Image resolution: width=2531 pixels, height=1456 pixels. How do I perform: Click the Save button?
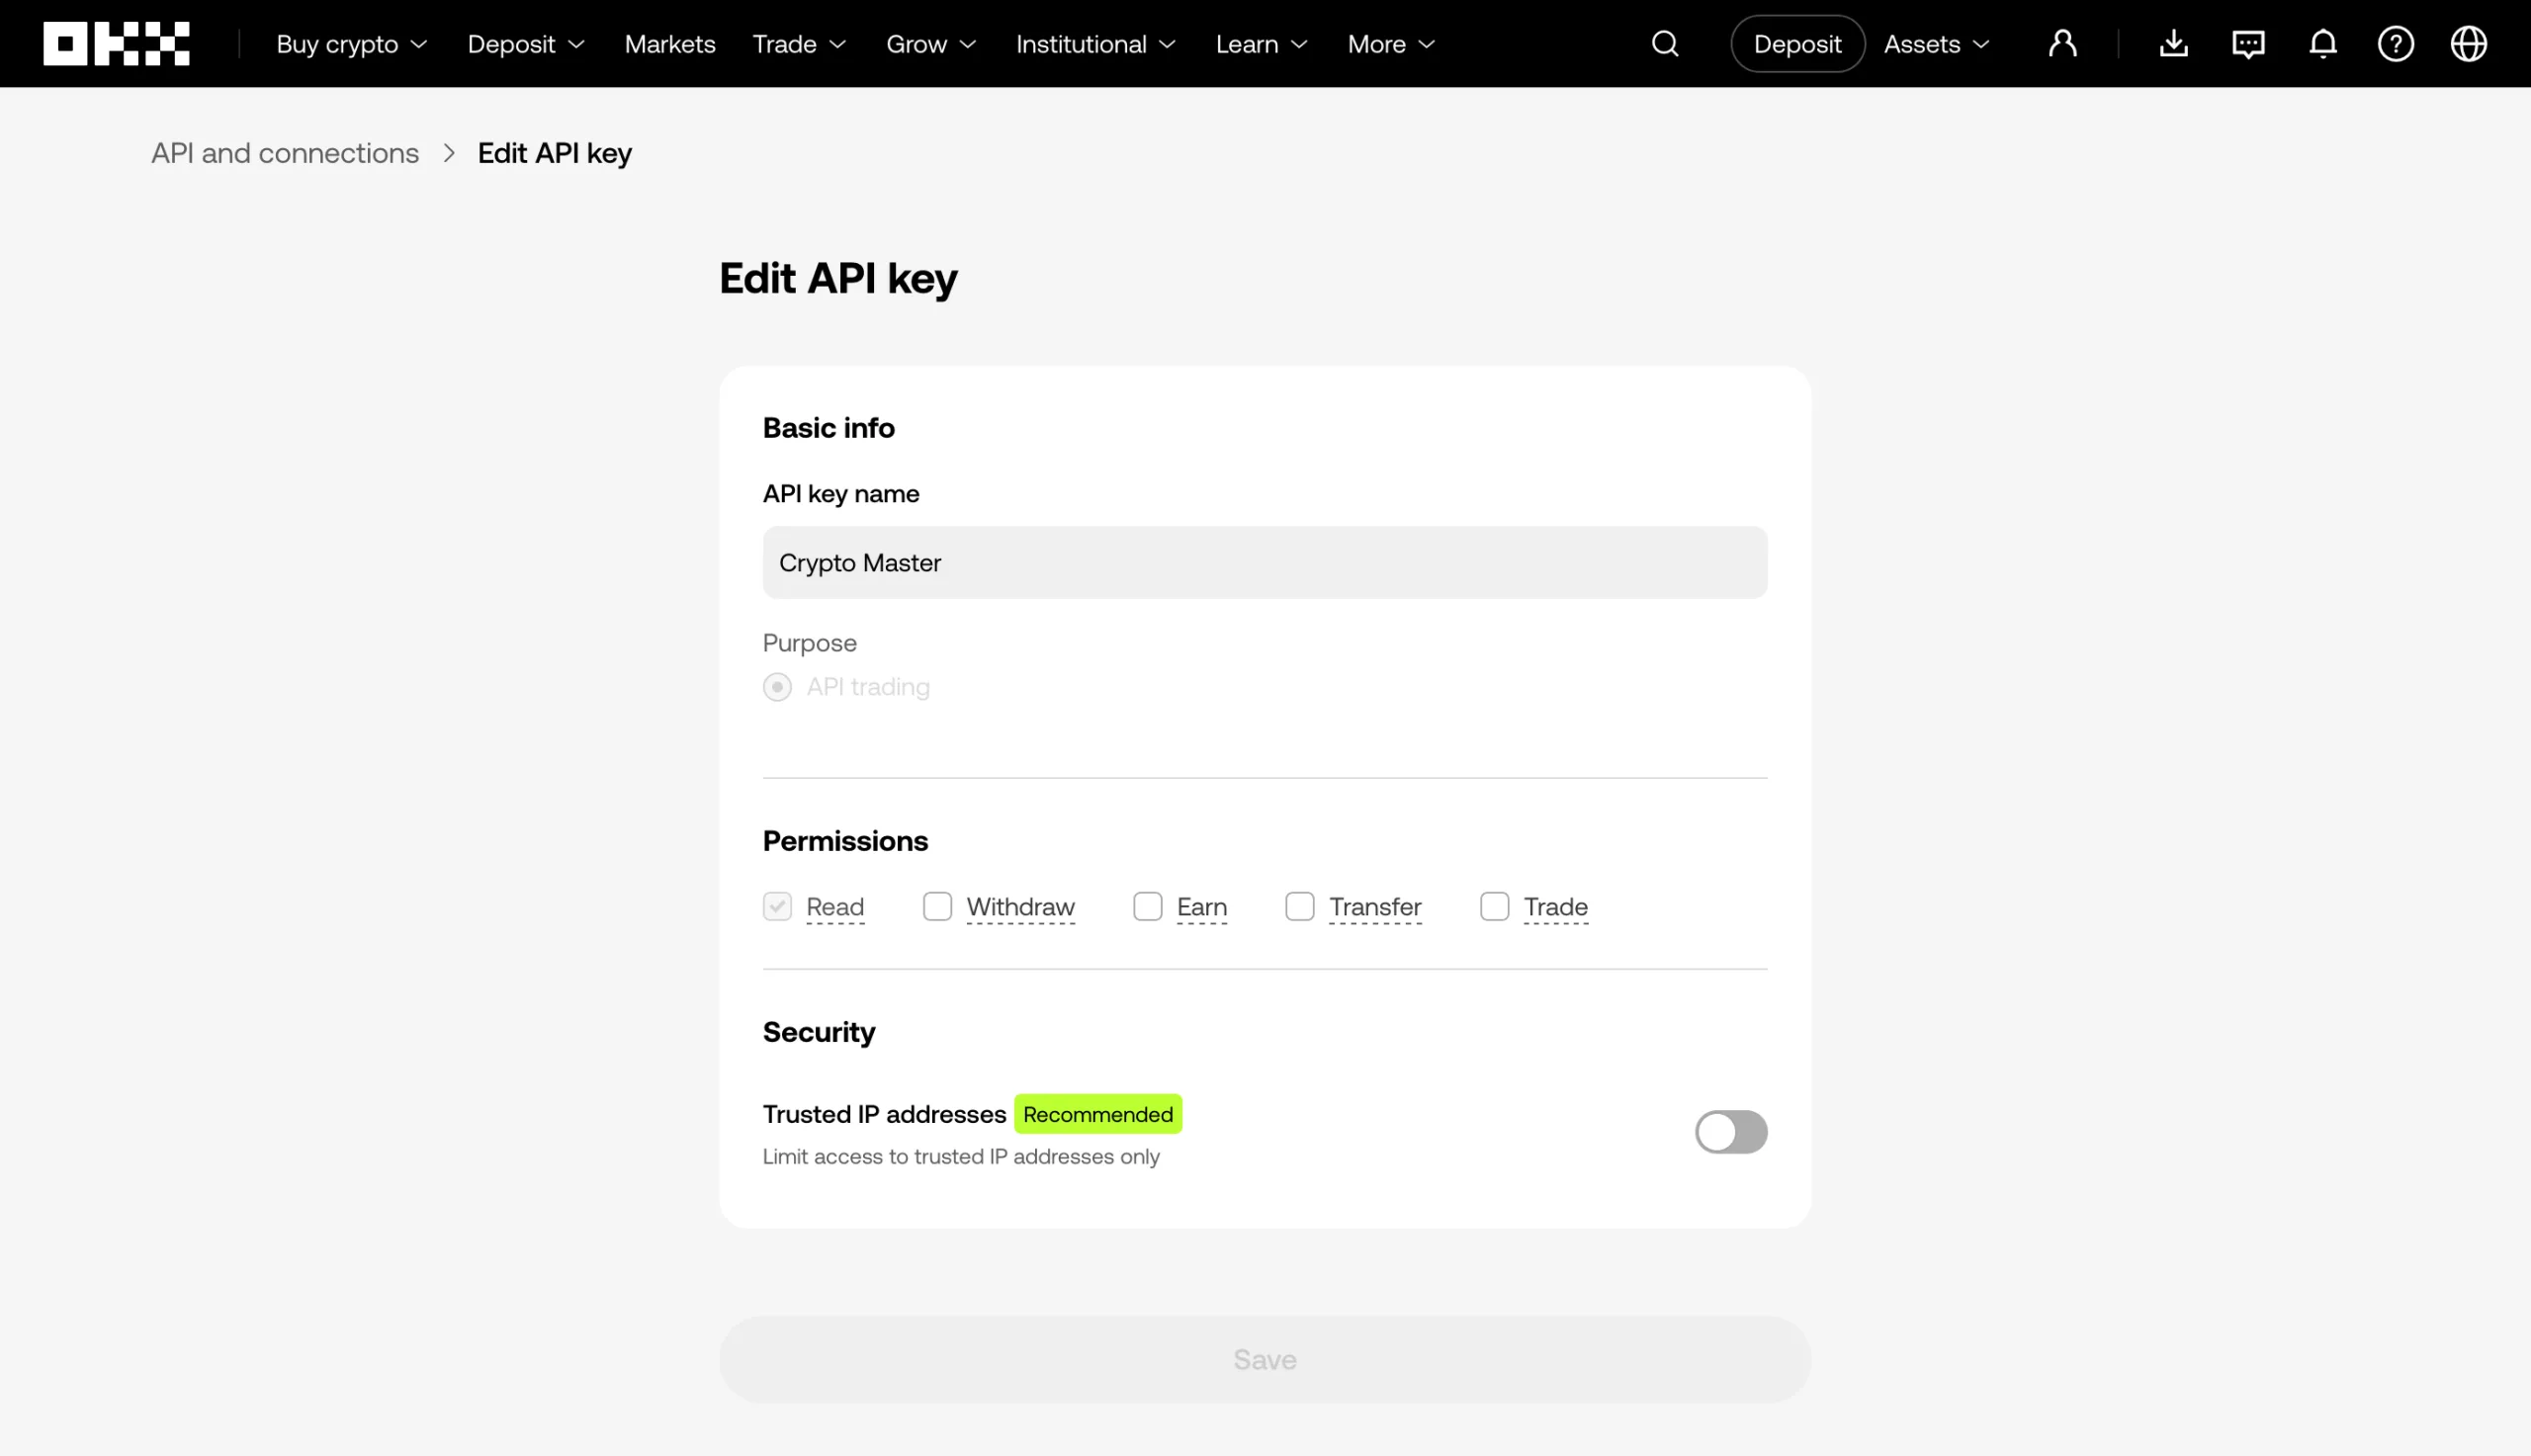click(1265, 1359)
